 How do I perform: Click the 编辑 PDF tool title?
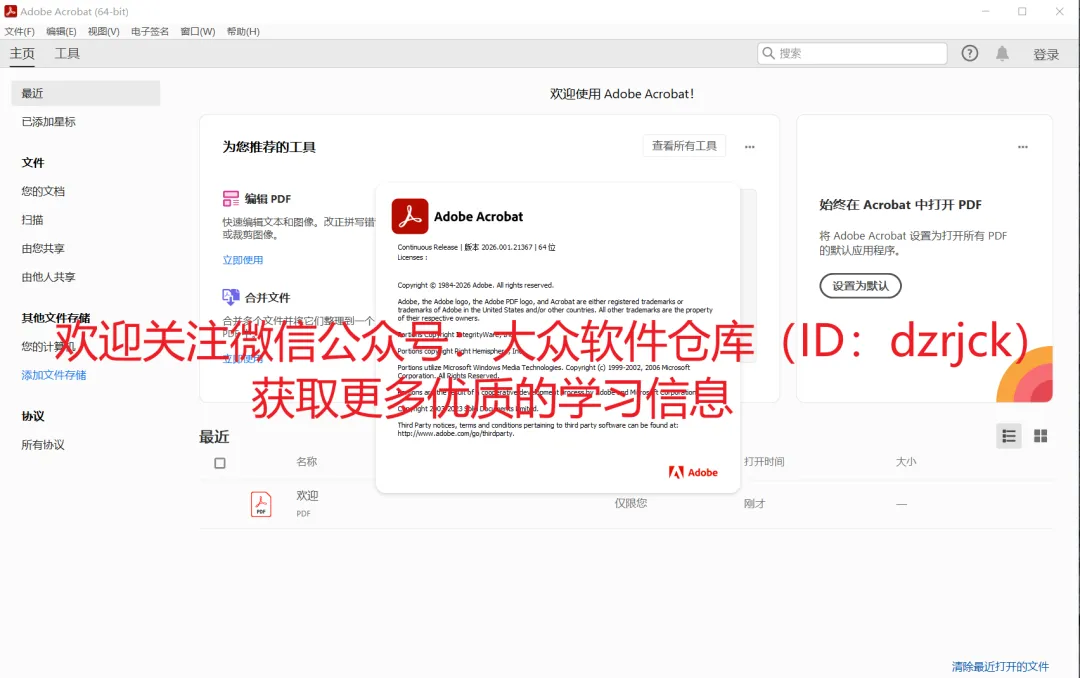[x=267, y=199]
